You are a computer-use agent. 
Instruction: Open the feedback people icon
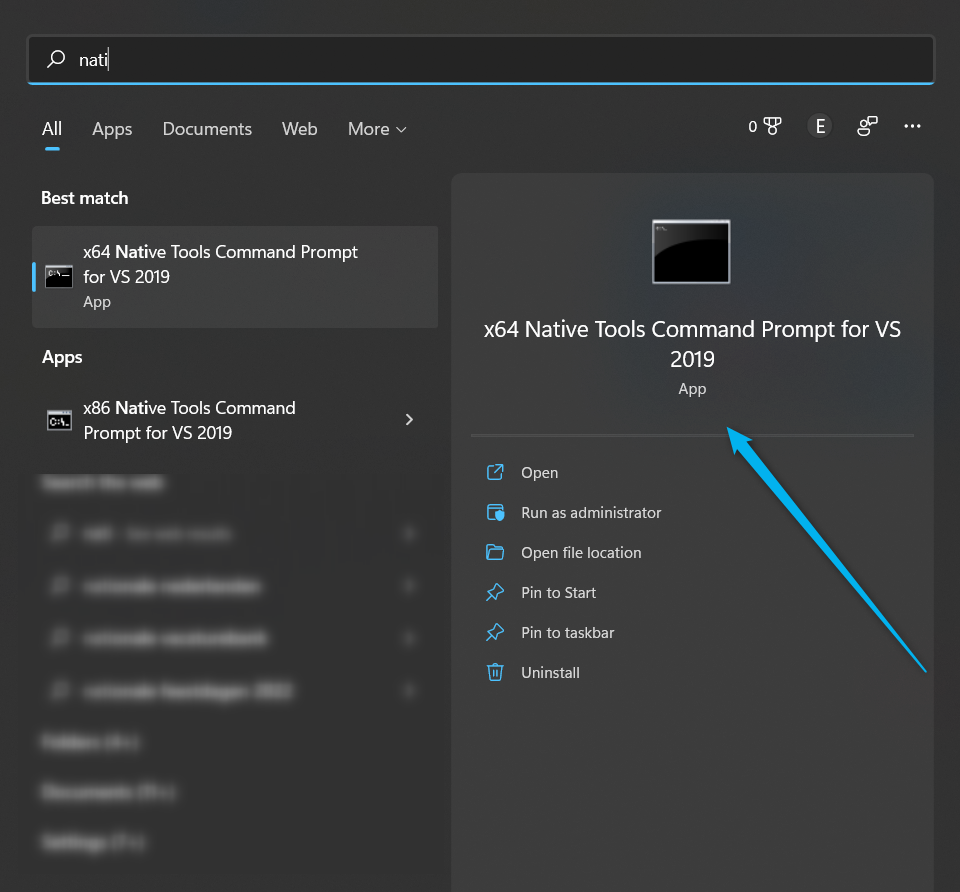point(867,126)
